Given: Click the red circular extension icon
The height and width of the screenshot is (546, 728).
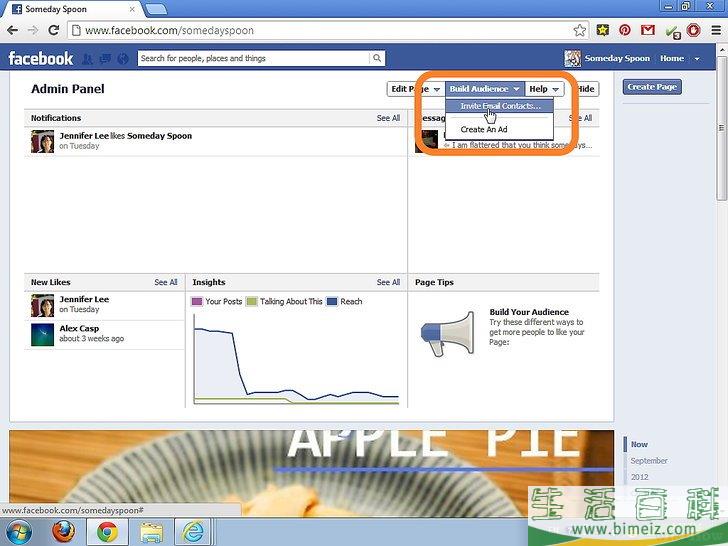Looking at the screenshot, I should tap(693, 30).
